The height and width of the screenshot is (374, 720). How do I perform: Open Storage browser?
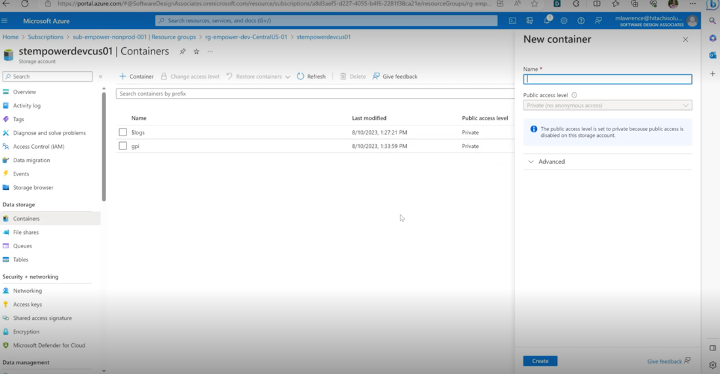click(33, 187)
